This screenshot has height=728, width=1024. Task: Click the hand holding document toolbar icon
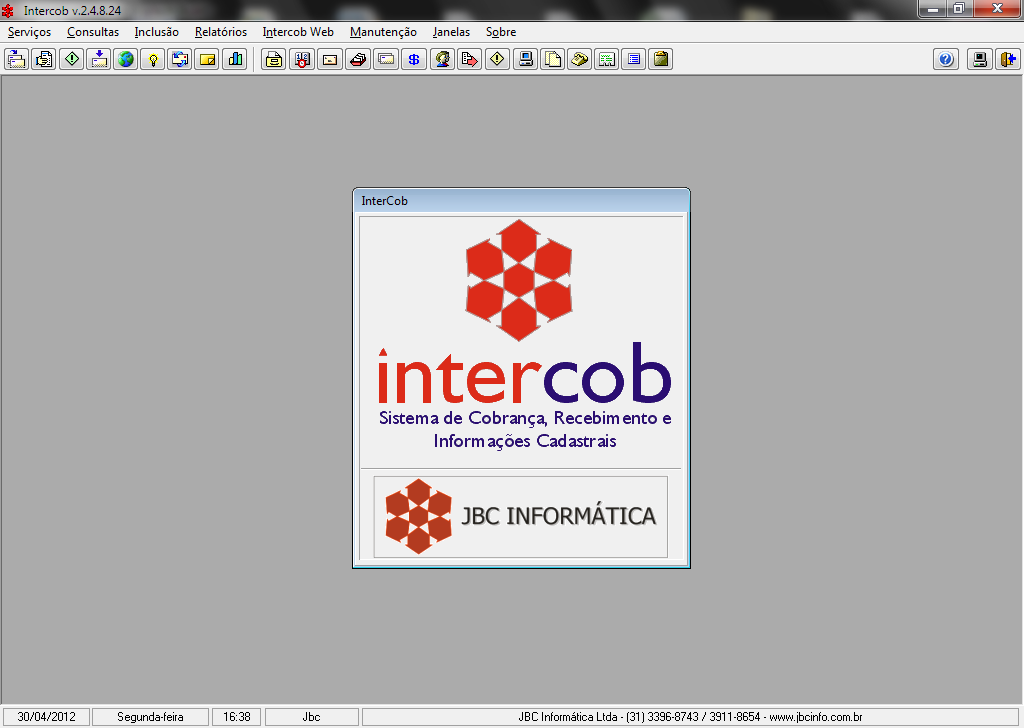[x=44, y=59]
